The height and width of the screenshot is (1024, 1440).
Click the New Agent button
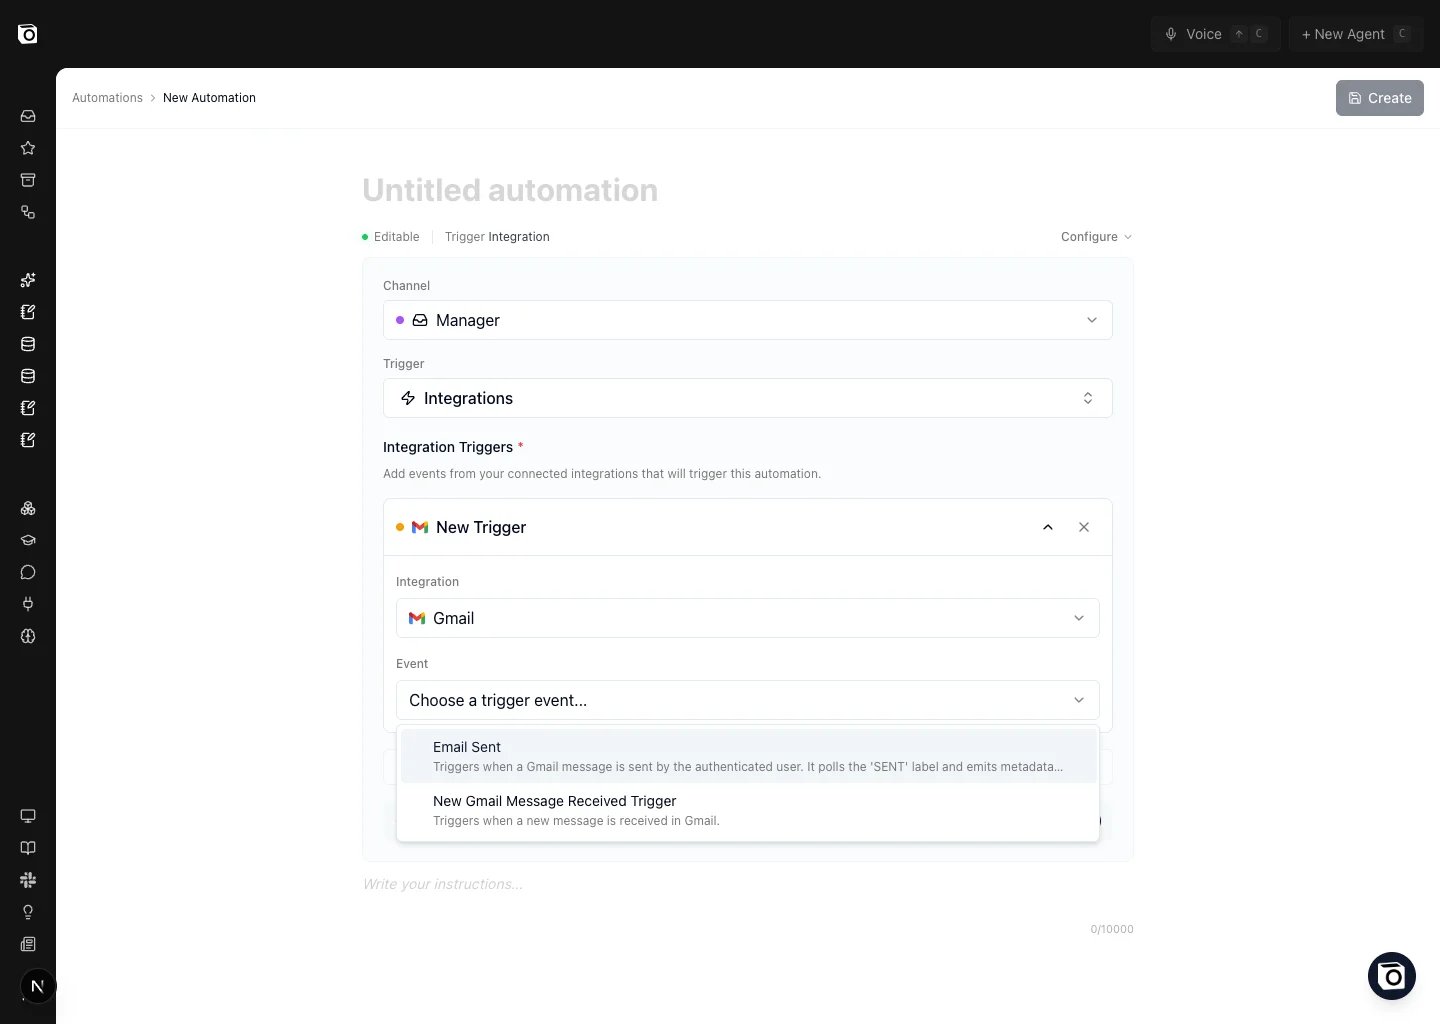[x=1356, y=34]
